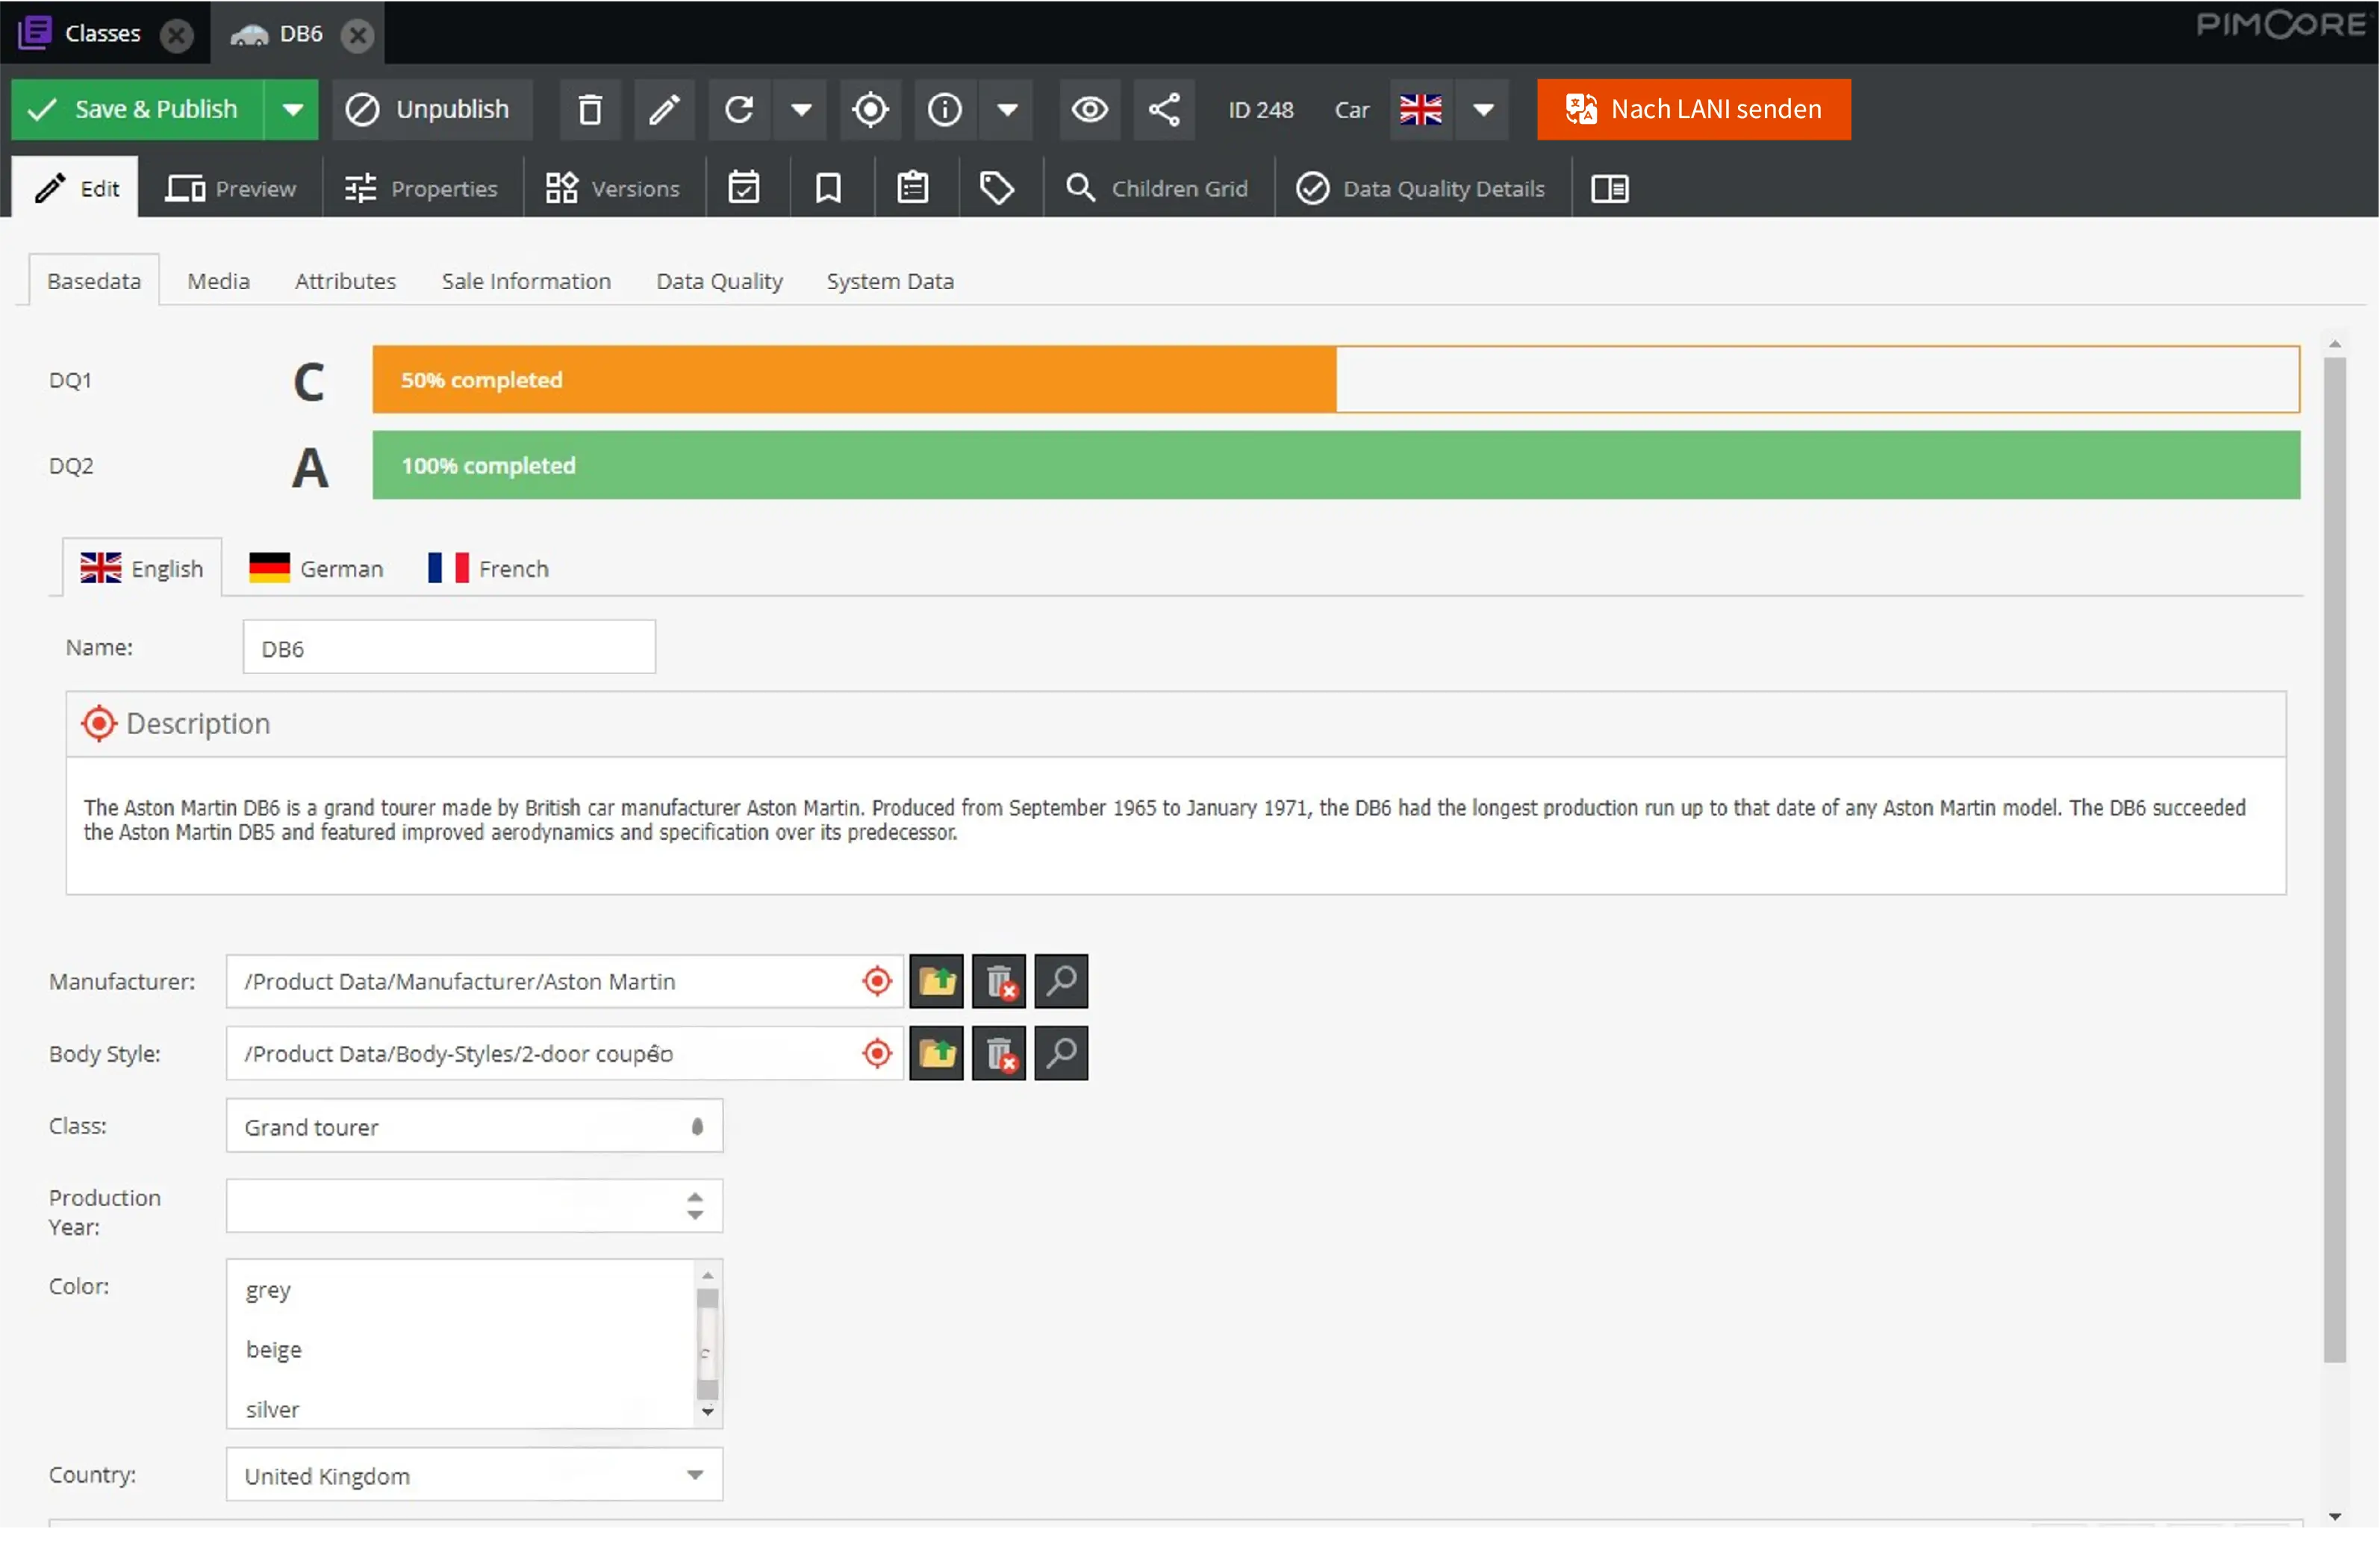
Task: Click inside the Description text area
Action: click(x=1176, y=825)
